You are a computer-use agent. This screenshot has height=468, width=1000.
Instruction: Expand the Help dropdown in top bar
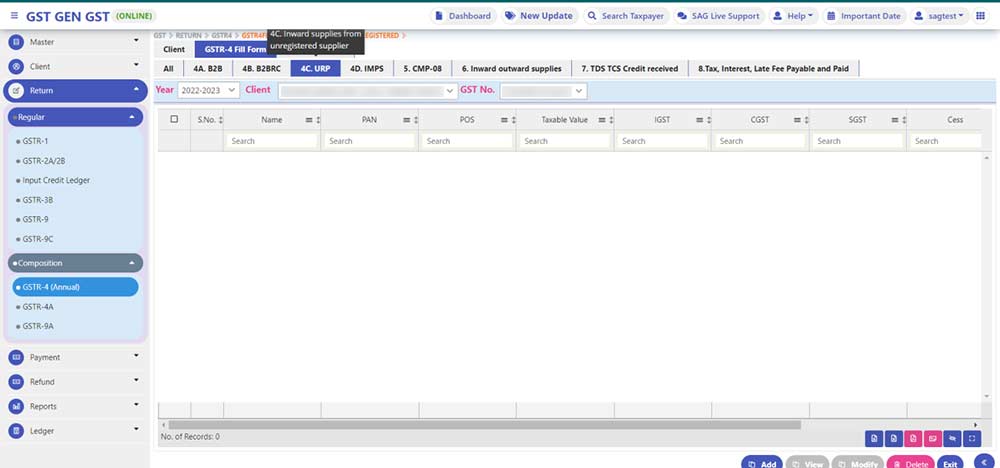click(793, 16)
